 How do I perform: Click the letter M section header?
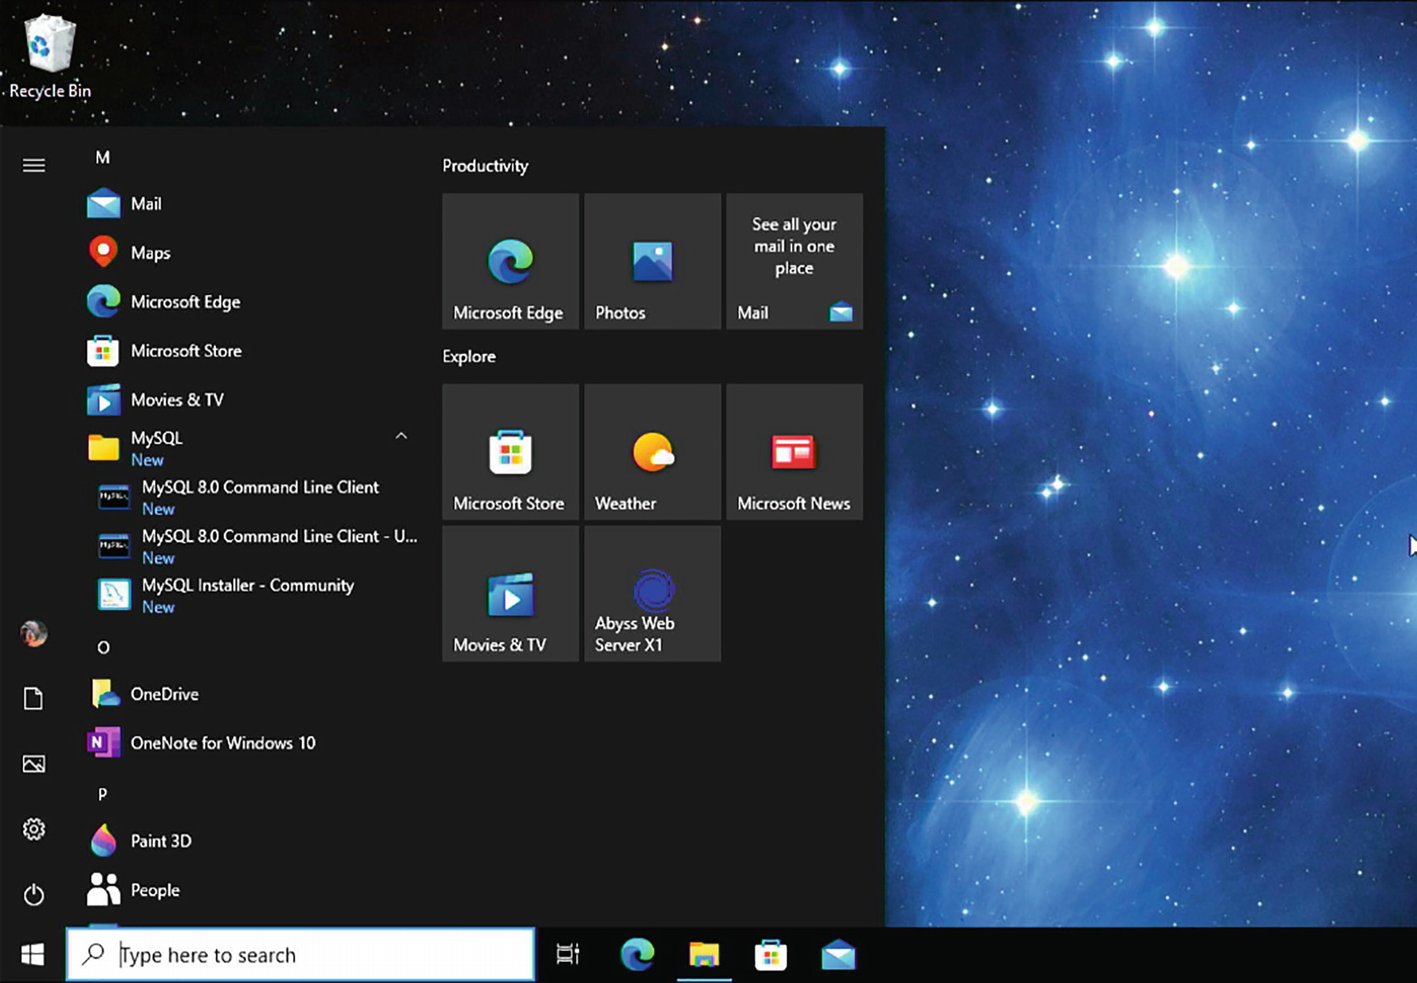tap(102, 157)
